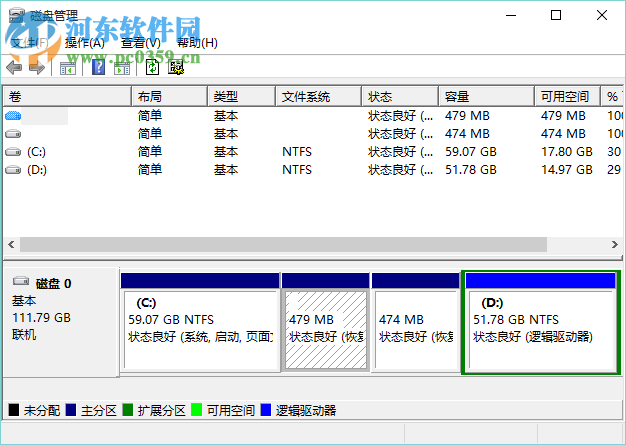The height and width of the screenshot is (445, 626).
Task: Select the (C:) 59.07 GB partition block
Action: (x=200, y=322)
